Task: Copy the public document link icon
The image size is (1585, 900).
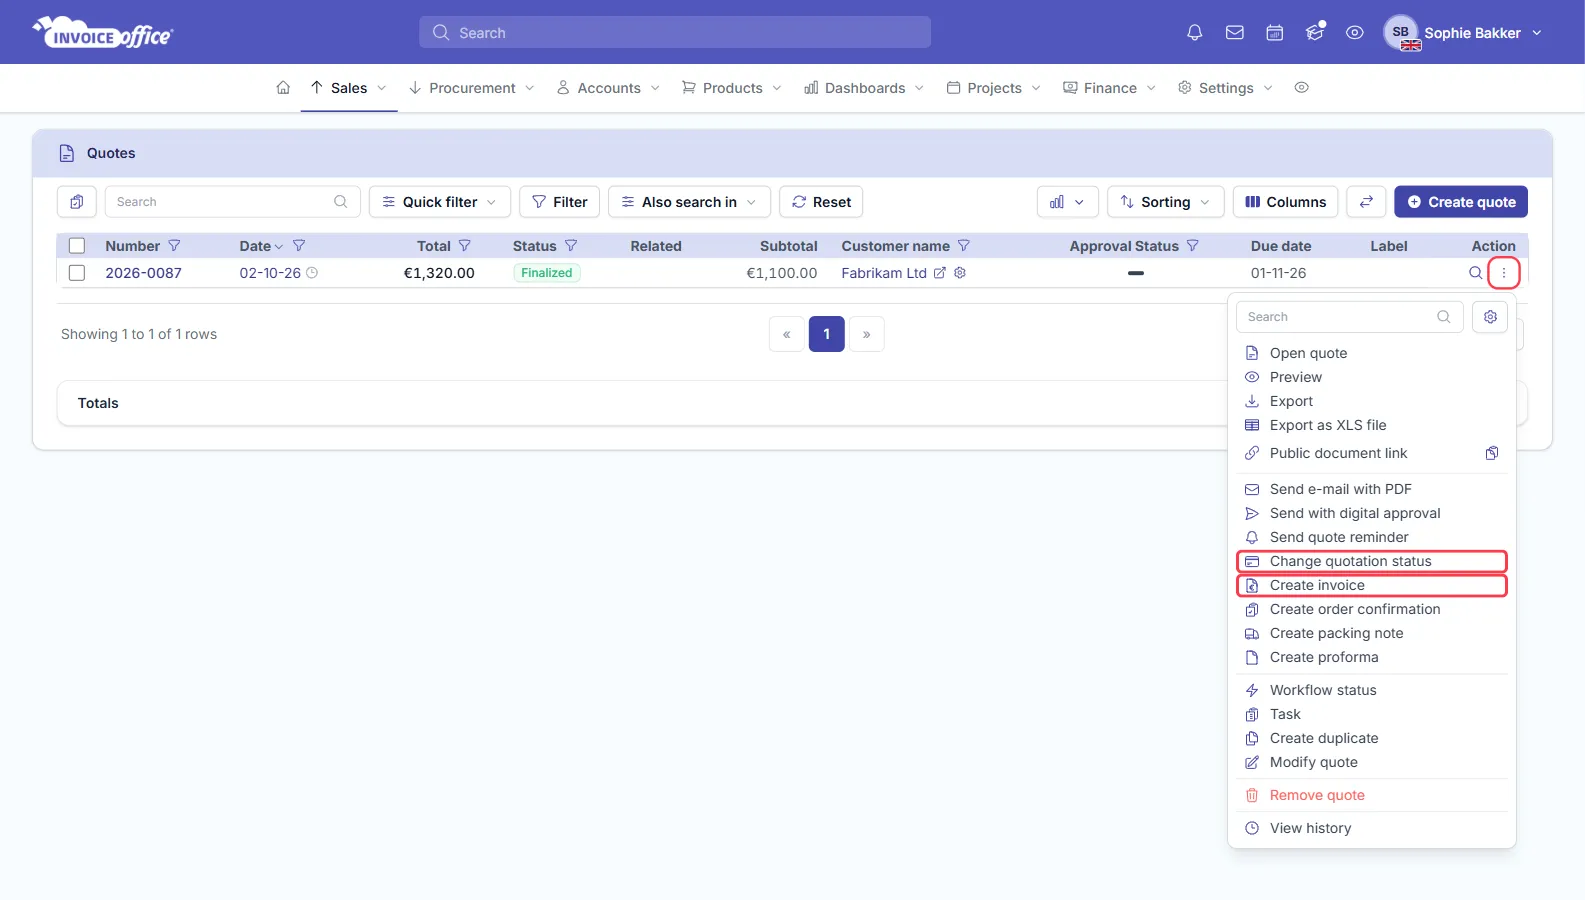Action: tap(1492, 453)
